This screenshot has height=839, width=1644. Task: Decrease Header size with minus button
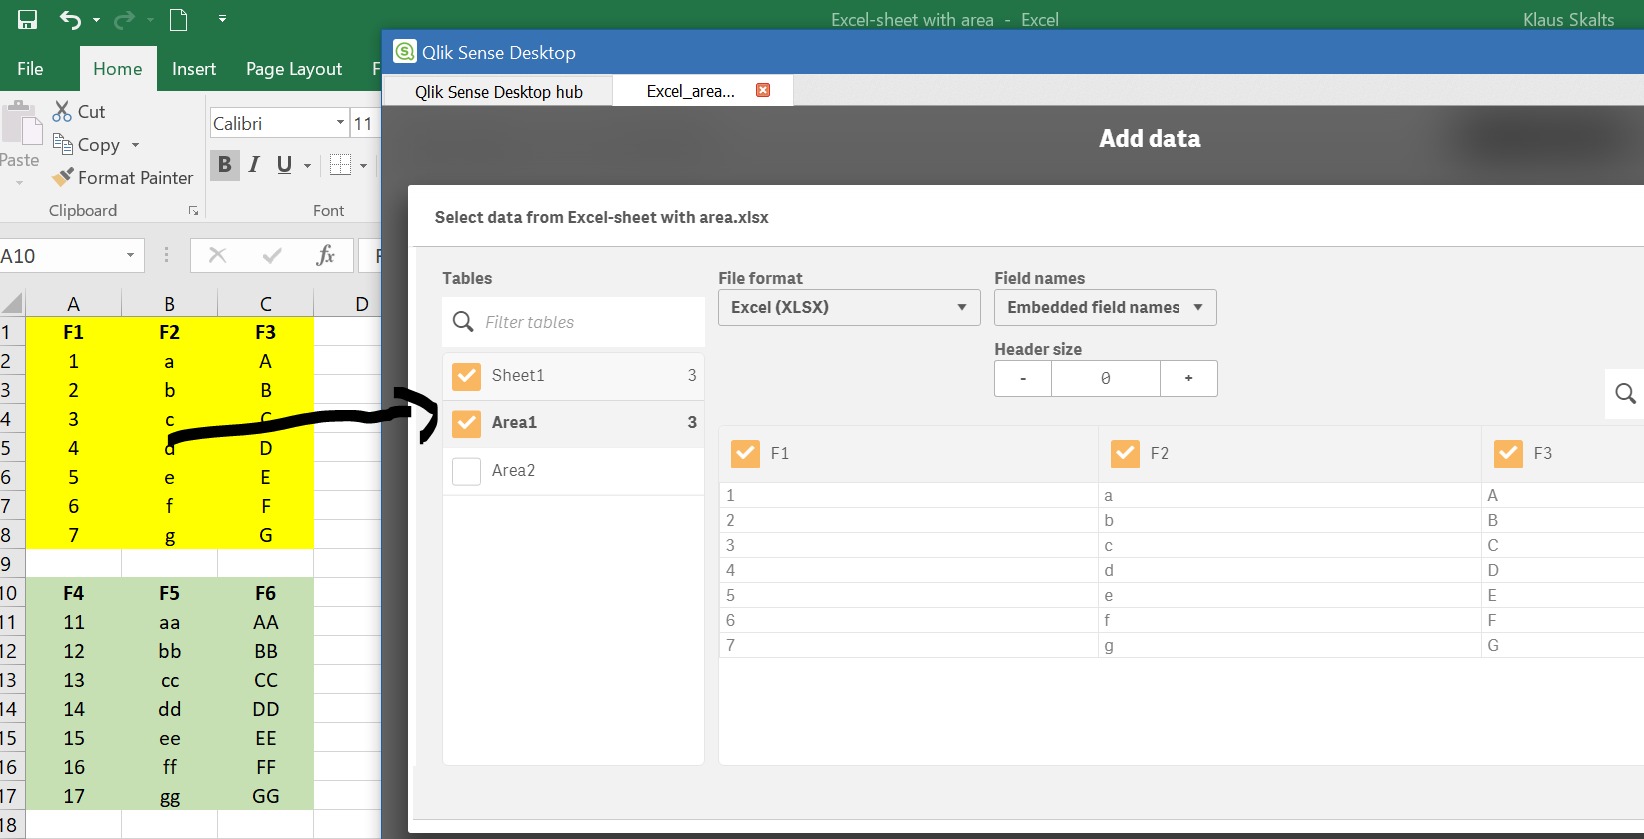[1023, 378]
